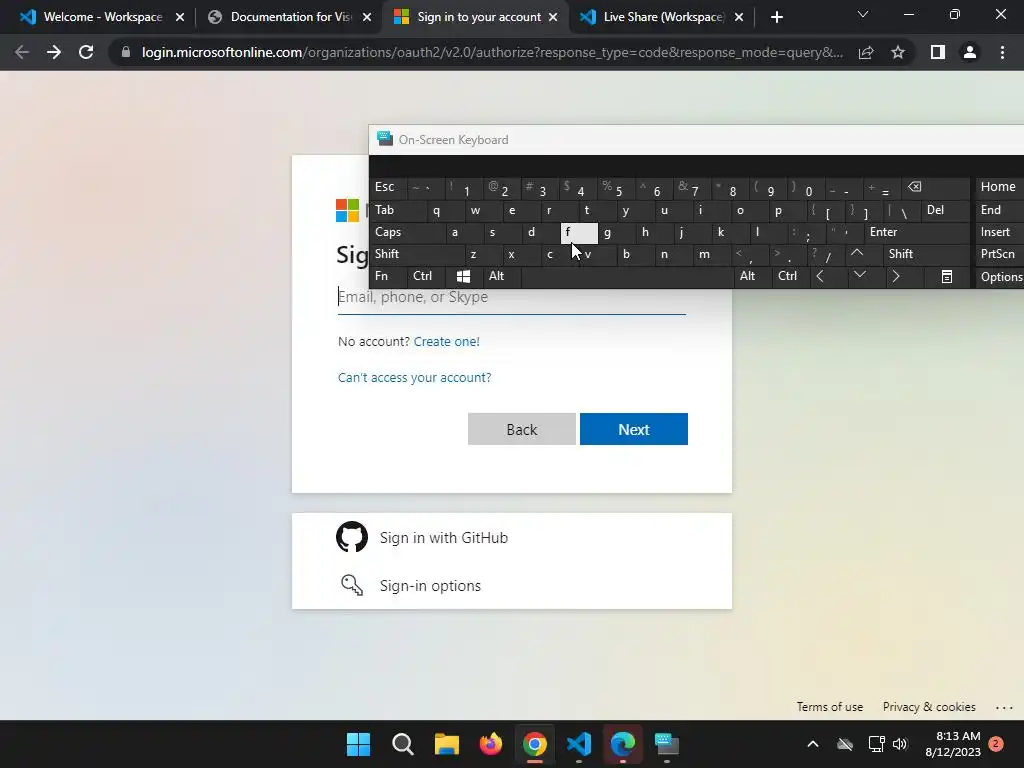This screenshot has height=768, width=1024.
Task: Tap the Del key on On-Screen Keyboard
Action: [946, 210]
